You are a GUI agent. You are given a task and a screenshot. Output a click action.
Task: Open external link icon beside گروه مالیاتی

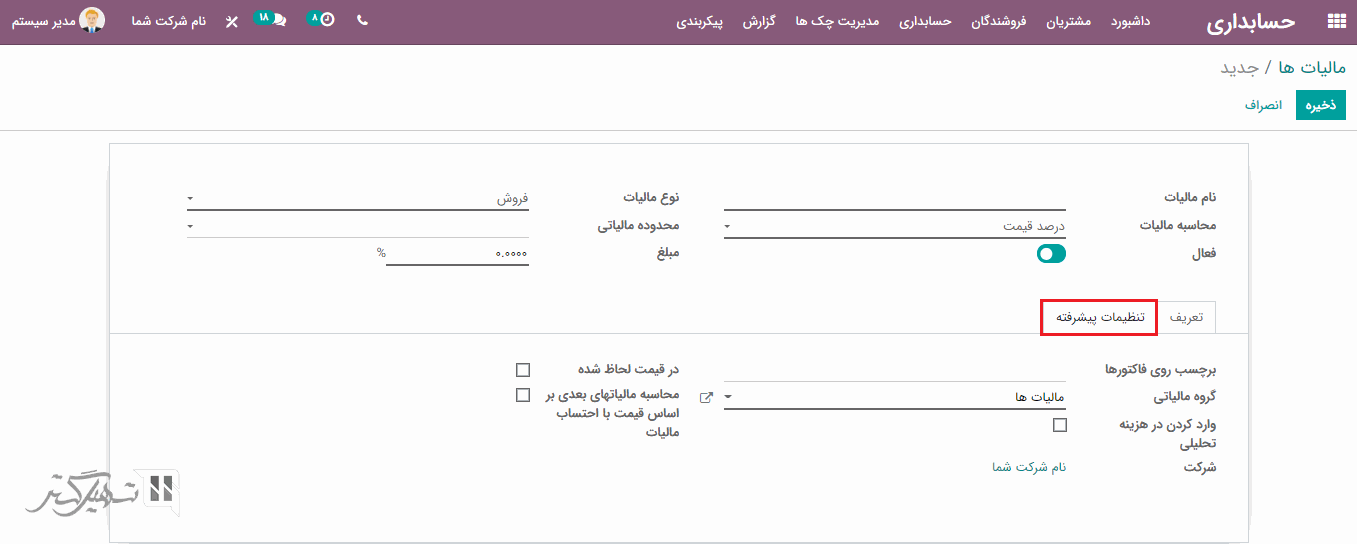pos(706,398)
